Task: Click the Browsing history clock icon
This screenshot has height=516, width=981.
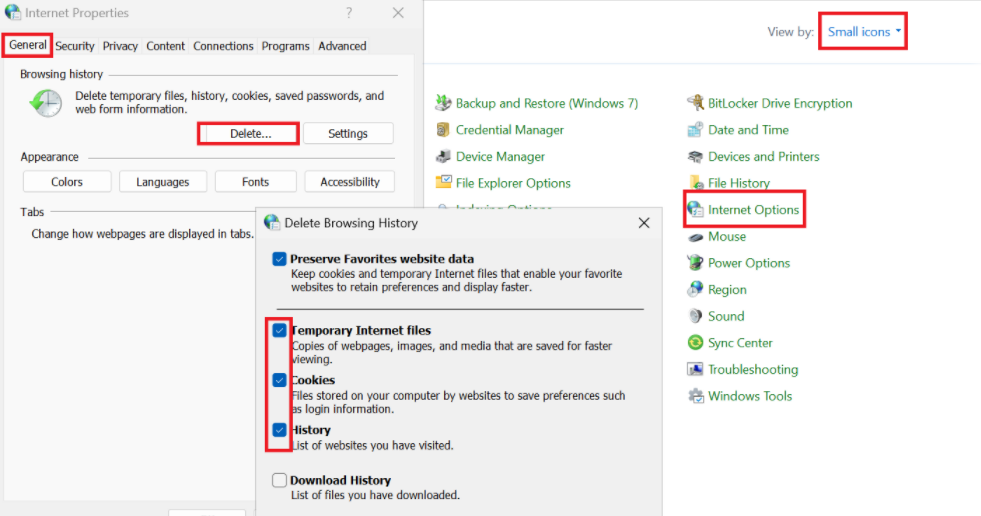Action: [46, 103]
